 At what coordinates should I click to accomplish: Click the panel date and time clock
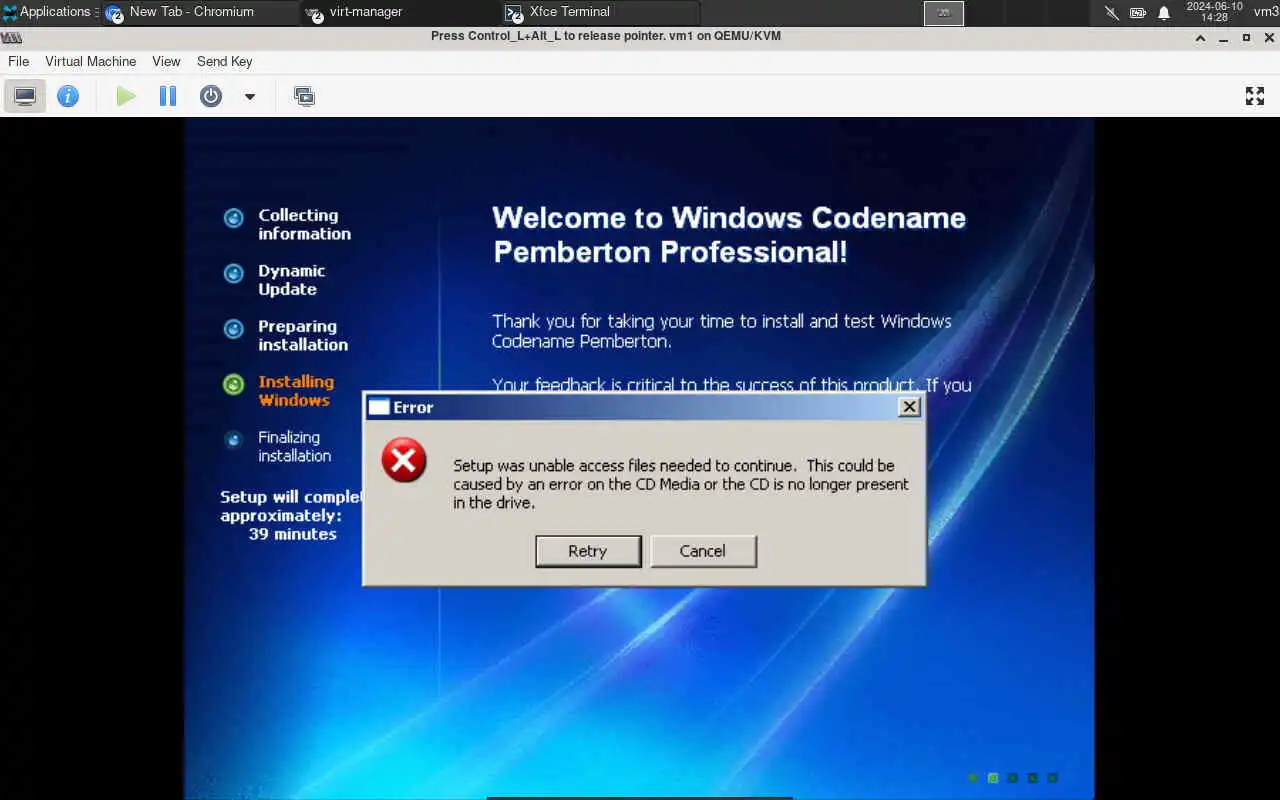pyautogui.click(x=1214, y=12)
